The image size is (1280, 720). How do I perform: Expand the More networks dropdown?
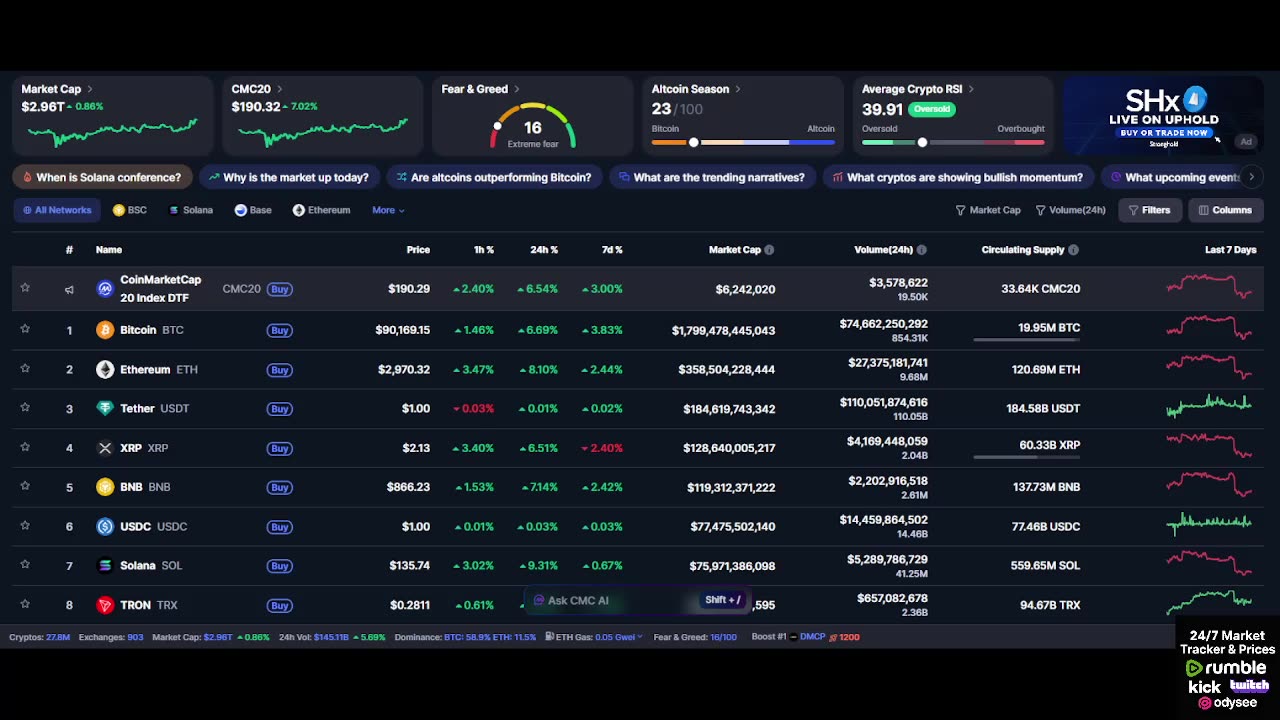coord(388,210)
